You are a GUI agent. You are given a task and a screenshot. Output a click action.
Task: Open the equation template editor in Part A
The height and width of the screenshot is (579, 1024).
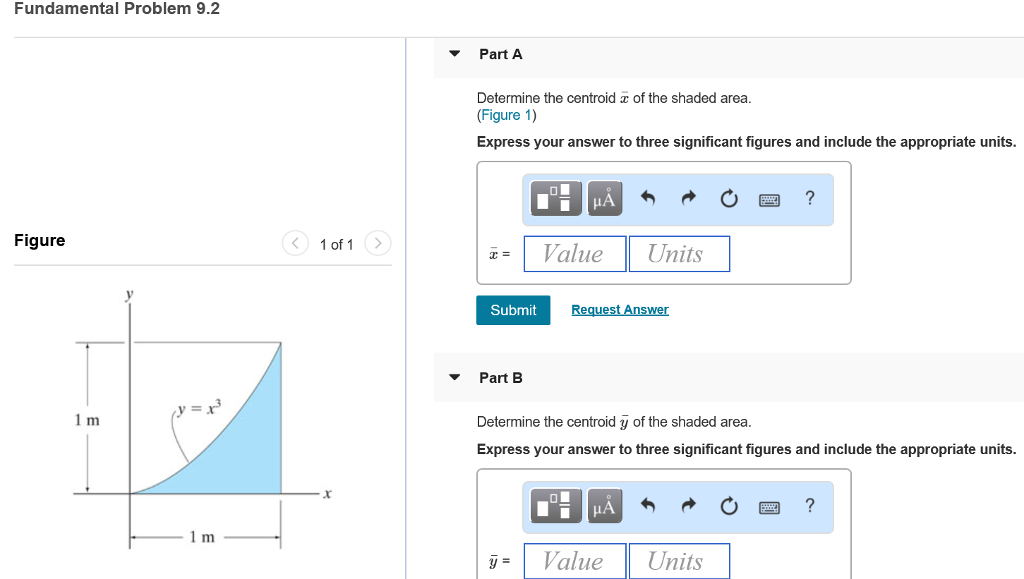556,198
